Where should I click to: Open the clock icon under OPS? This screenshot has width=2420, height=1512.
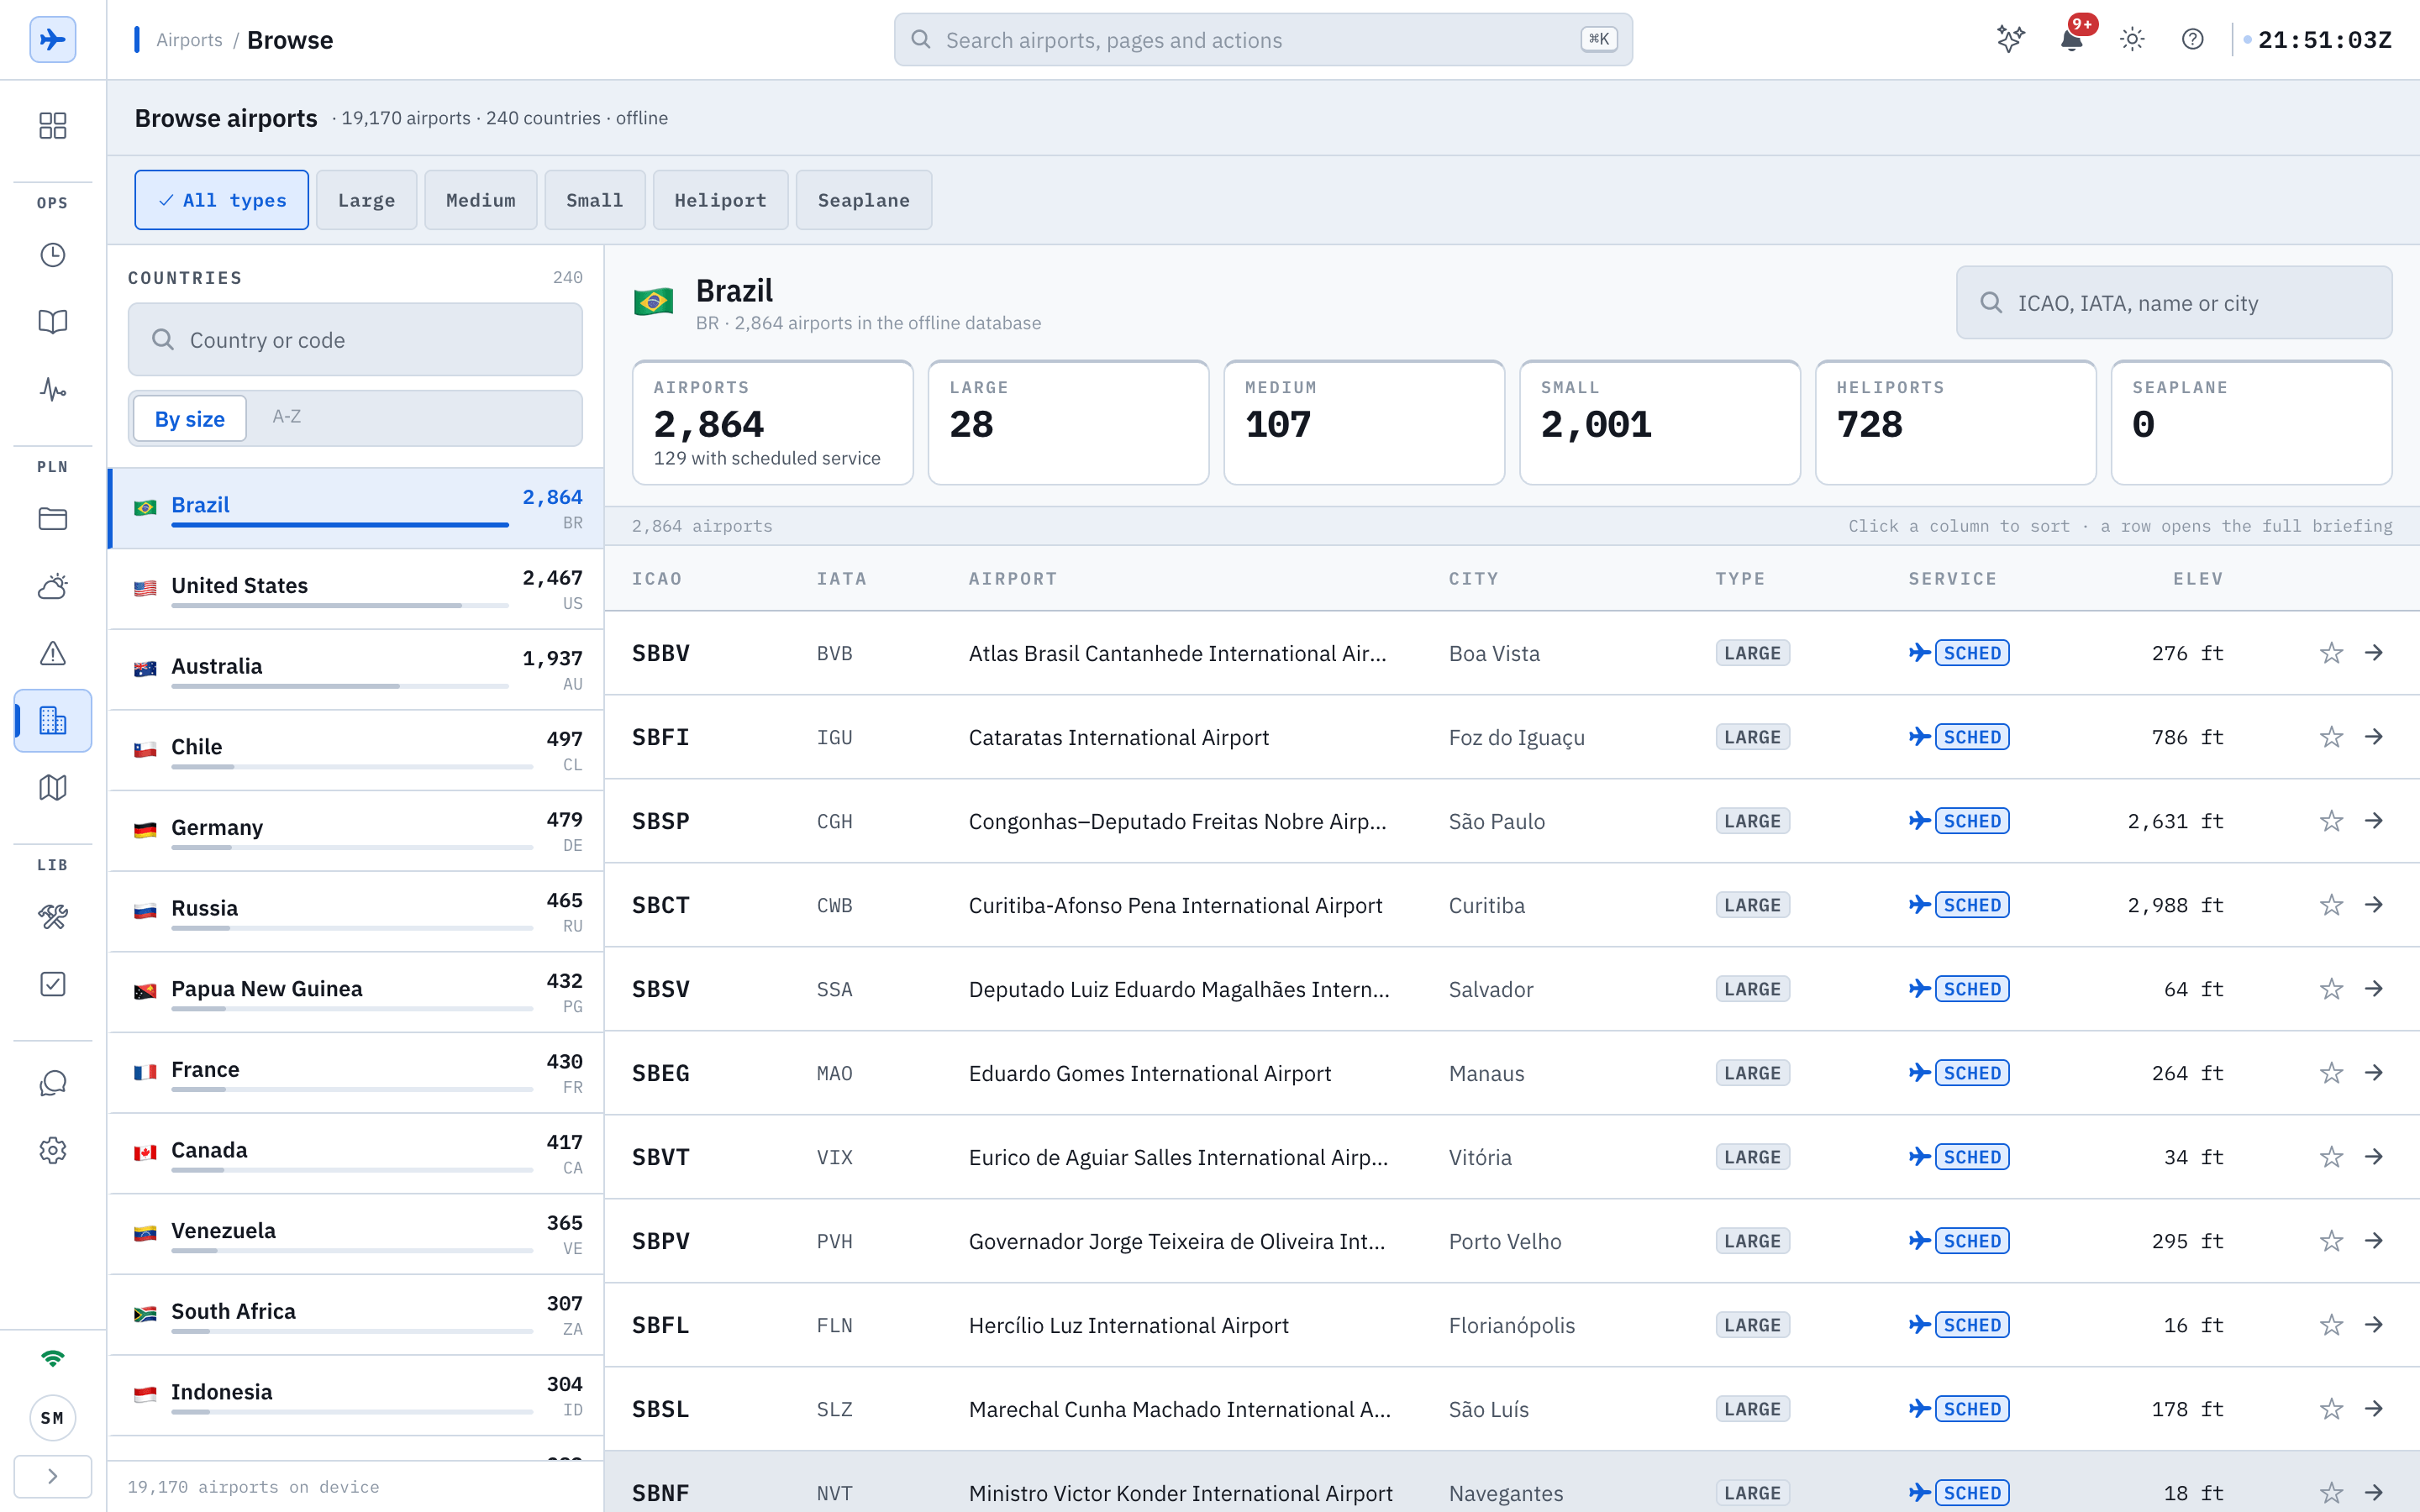pos(52,255)
